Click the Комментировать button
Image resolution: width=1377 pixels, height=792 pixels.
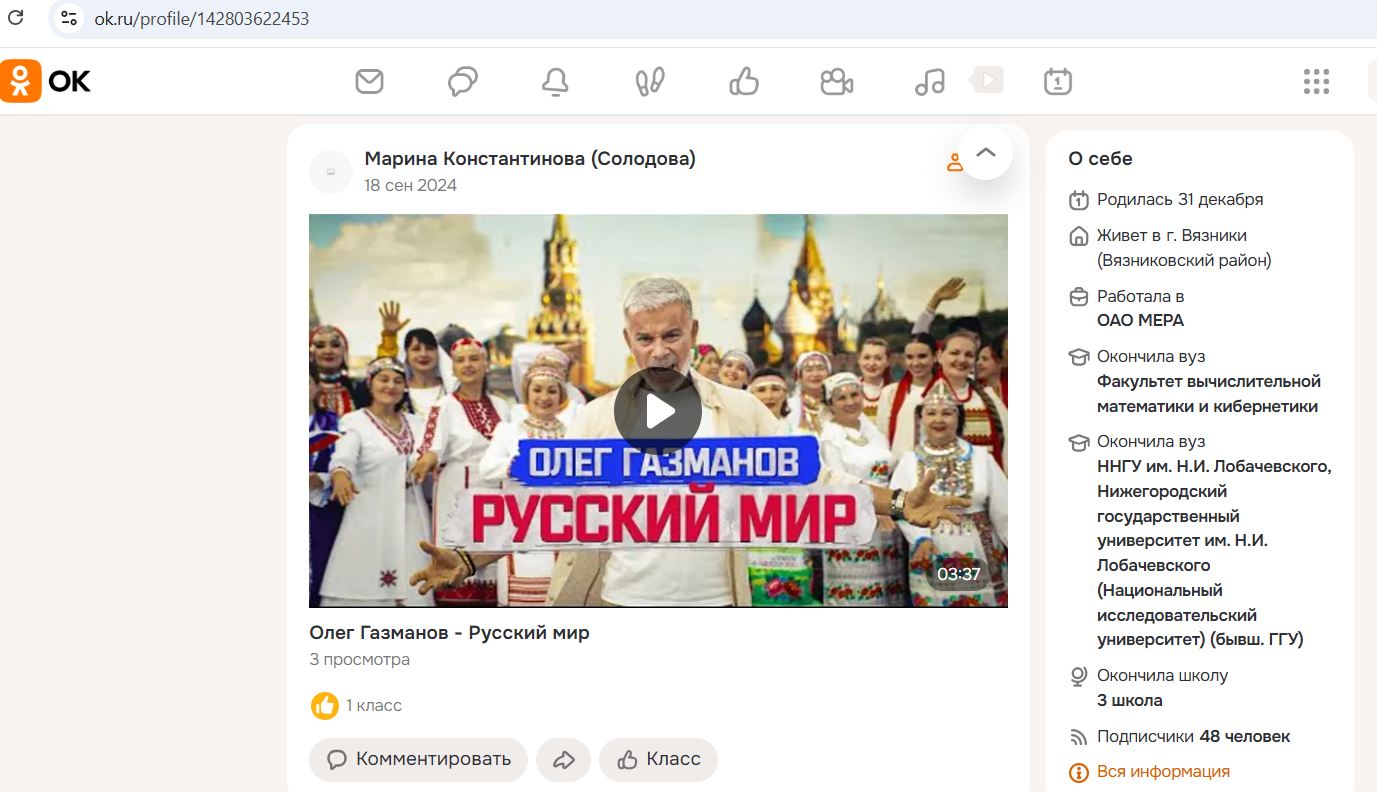[x=418, y=759]
